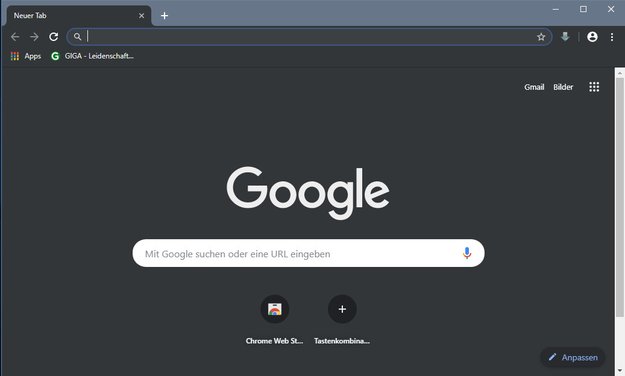Go forward with the forward arrow

point(34,37)
